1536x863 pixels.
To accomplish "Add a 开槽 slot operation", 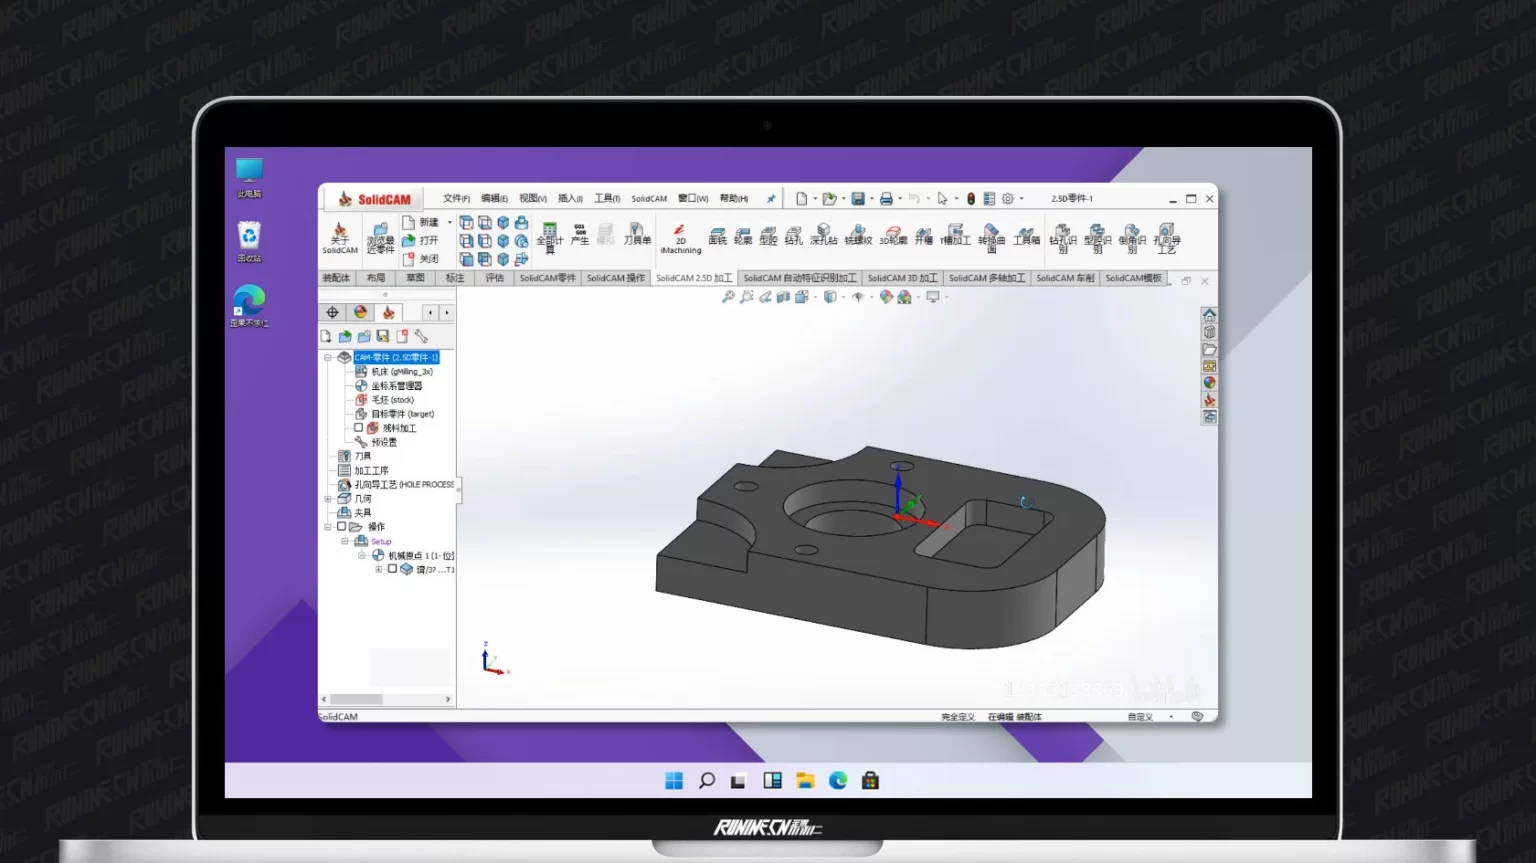I will pos(923,235).
